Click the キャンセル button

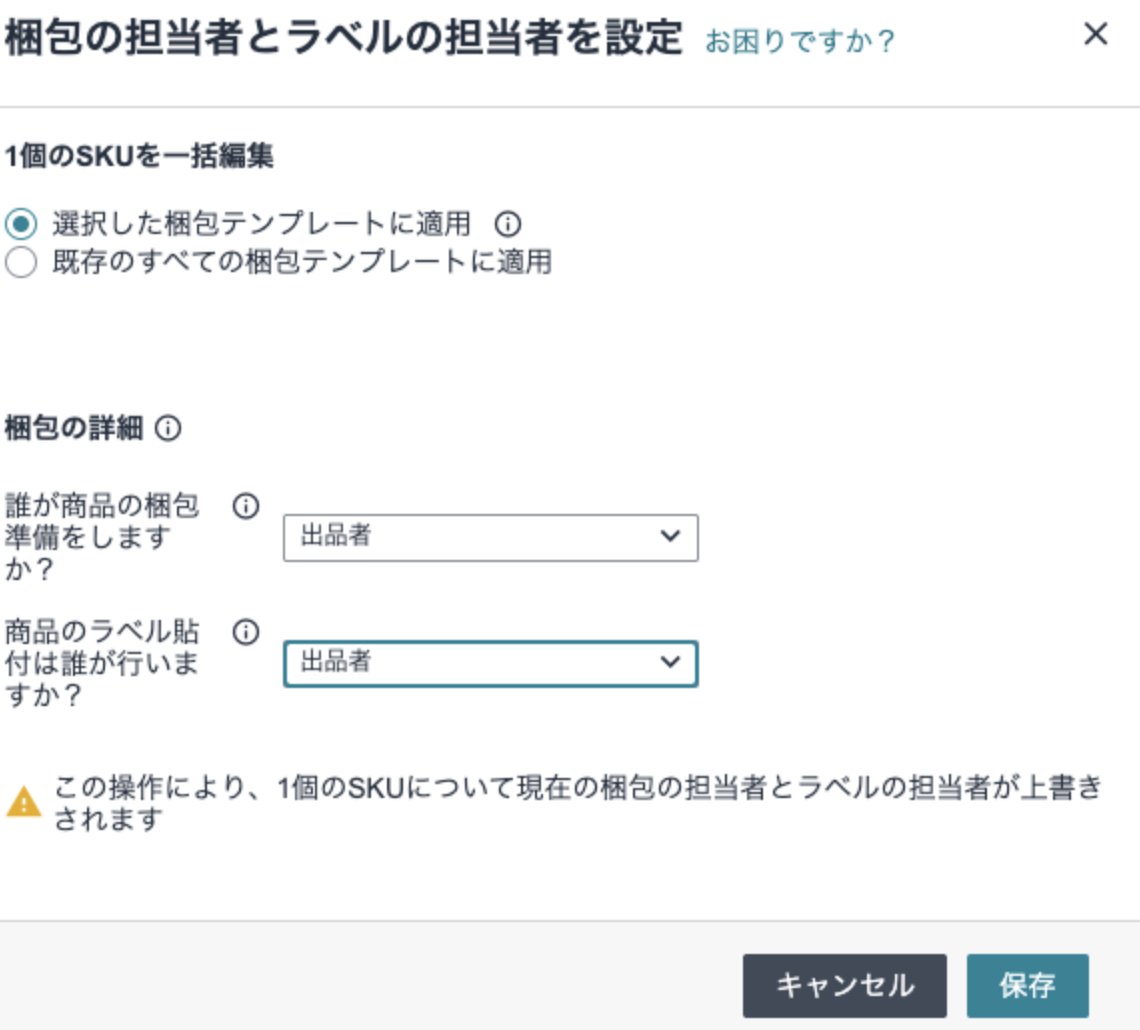(x=845, y=986)
